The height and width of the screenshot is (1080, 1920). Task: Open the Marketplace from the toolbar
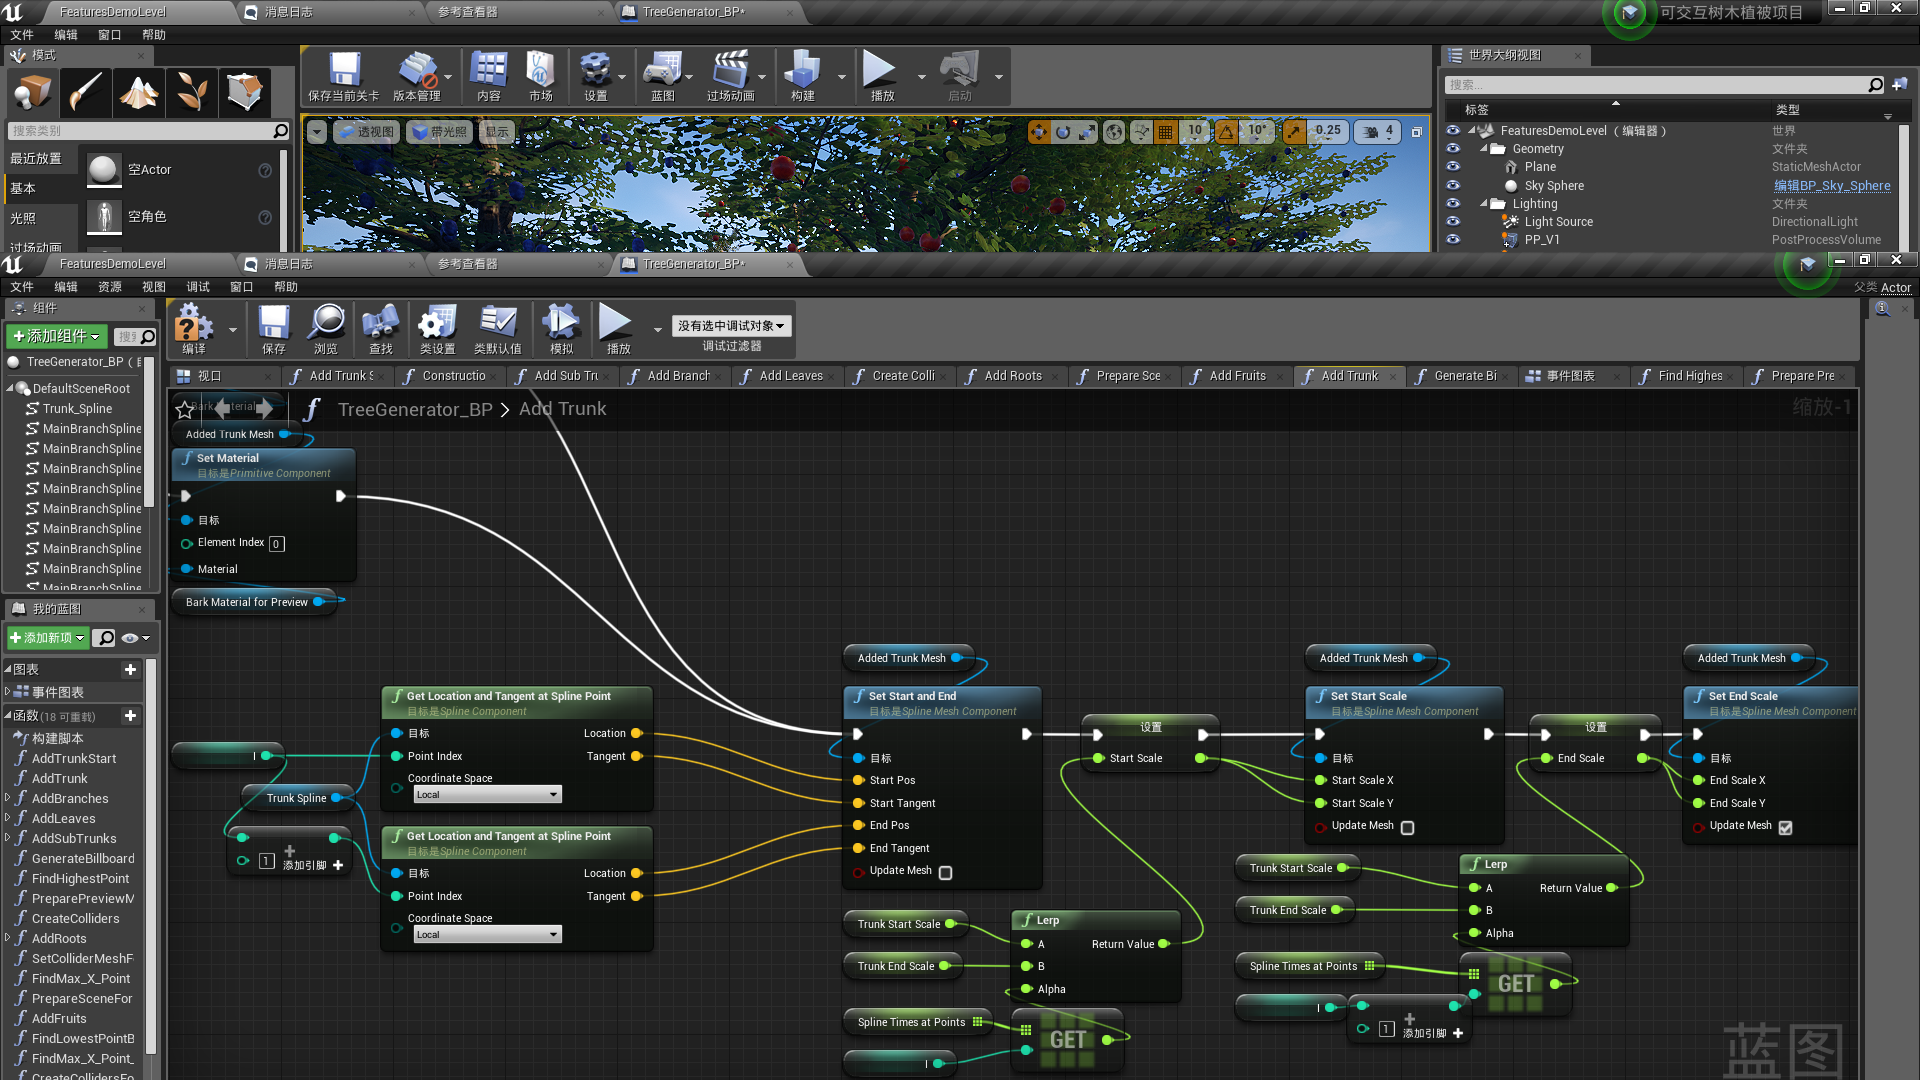540,75
